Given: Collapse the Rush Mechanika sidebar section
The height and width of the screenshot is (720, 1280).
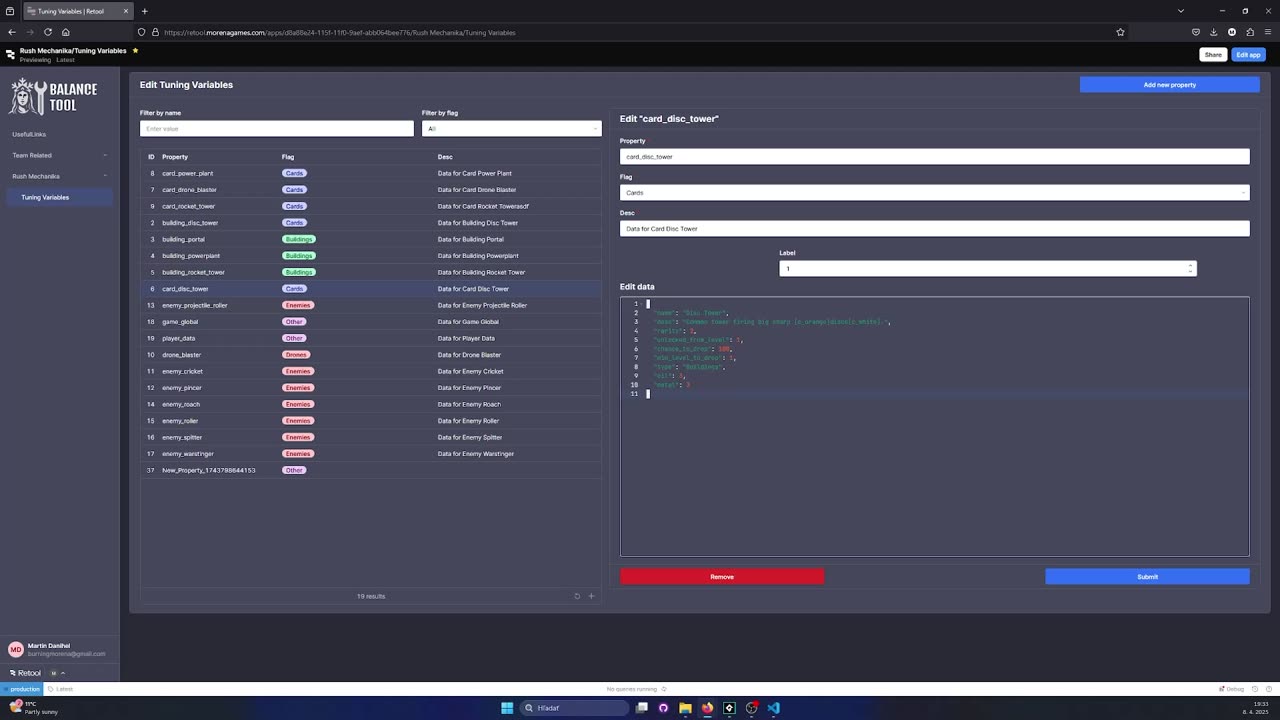Looking at the screenshot, I should pyautogui.click(x=58, y=176).
